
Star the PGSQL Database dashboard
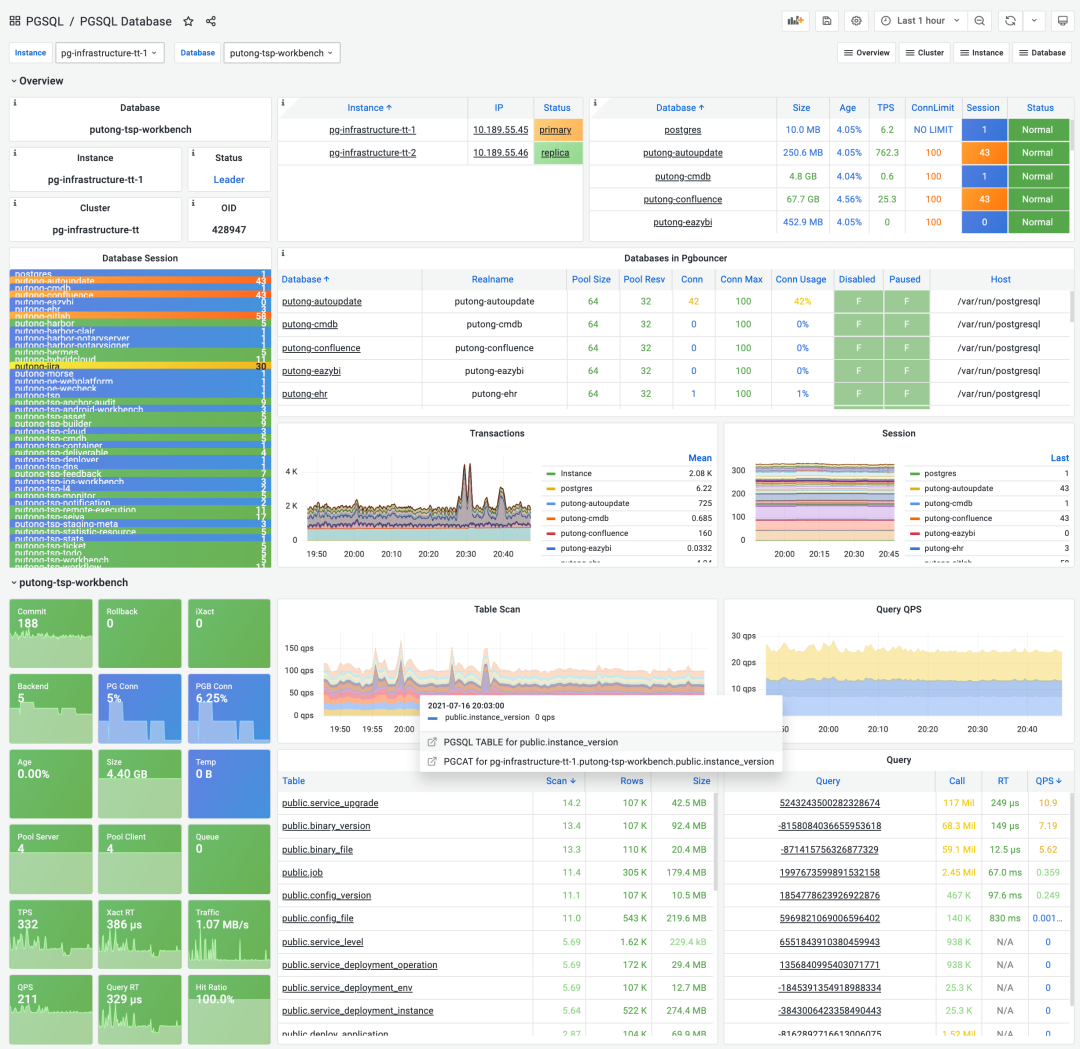tap(188, 21)
